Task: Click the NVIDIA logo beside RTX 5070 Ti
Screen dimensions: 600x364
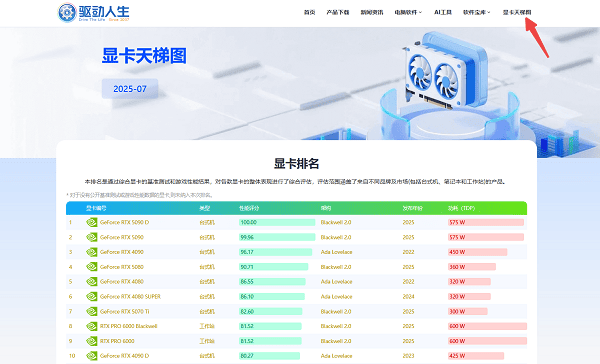Action: point(91,311)
